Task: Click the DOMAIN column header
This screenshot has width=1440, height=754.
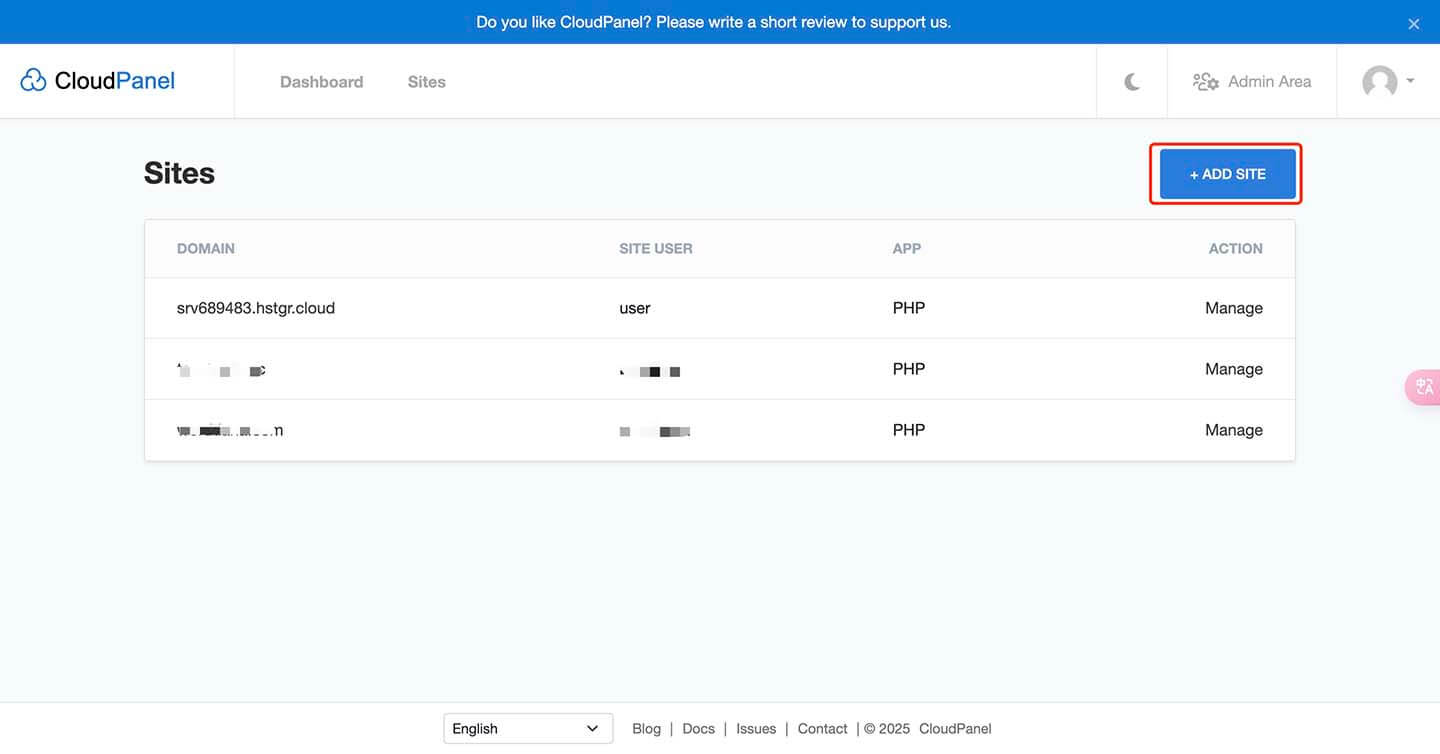Action: click(x=206, y=249)
